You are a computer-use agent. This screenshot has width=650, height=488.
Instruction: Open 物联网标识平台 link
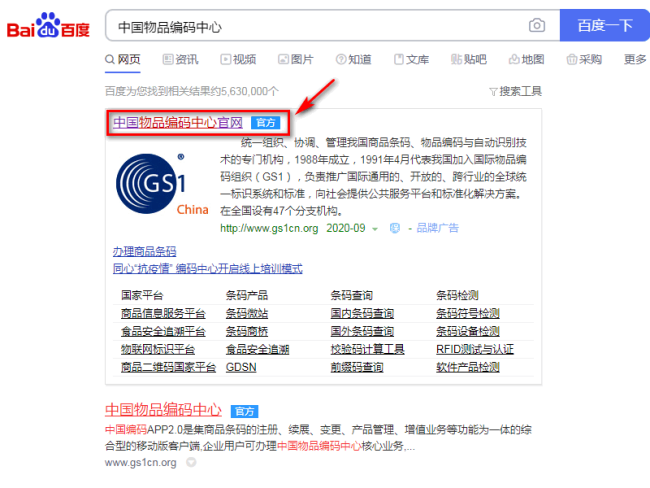[158, 349]
